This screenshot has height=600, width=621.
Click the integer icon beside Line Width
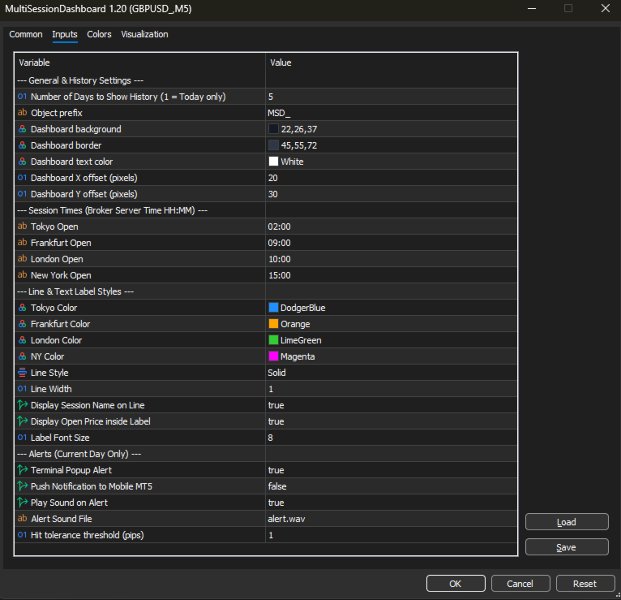coord(22,389)
